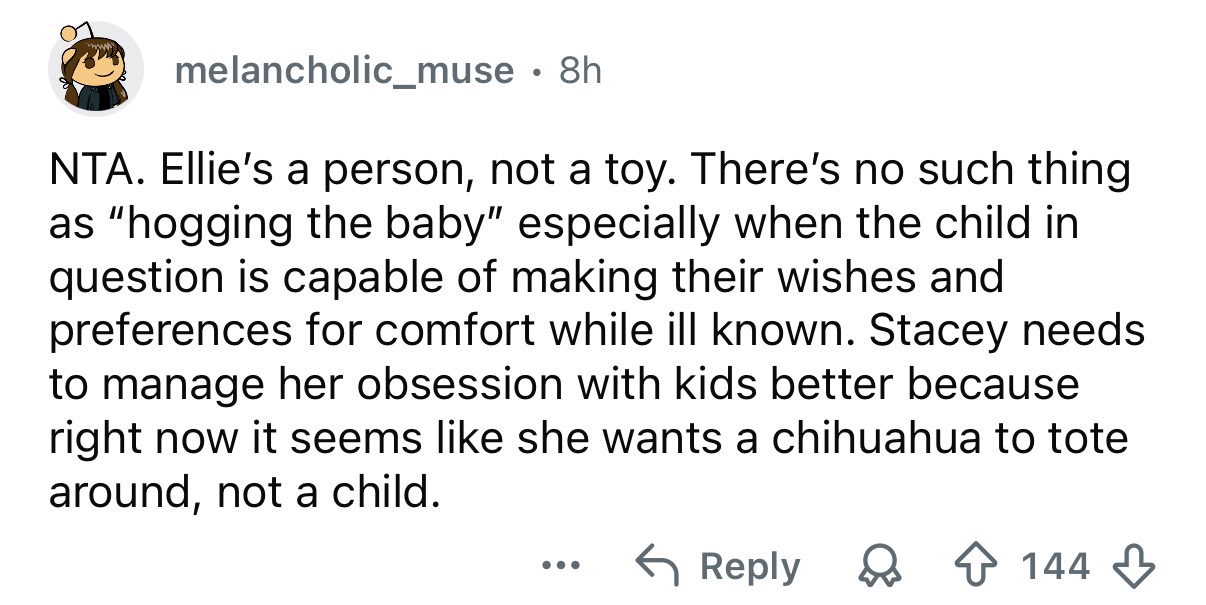1206x605 pixels.
Task: Click the name Stacey in the comment
Action: 924,331
